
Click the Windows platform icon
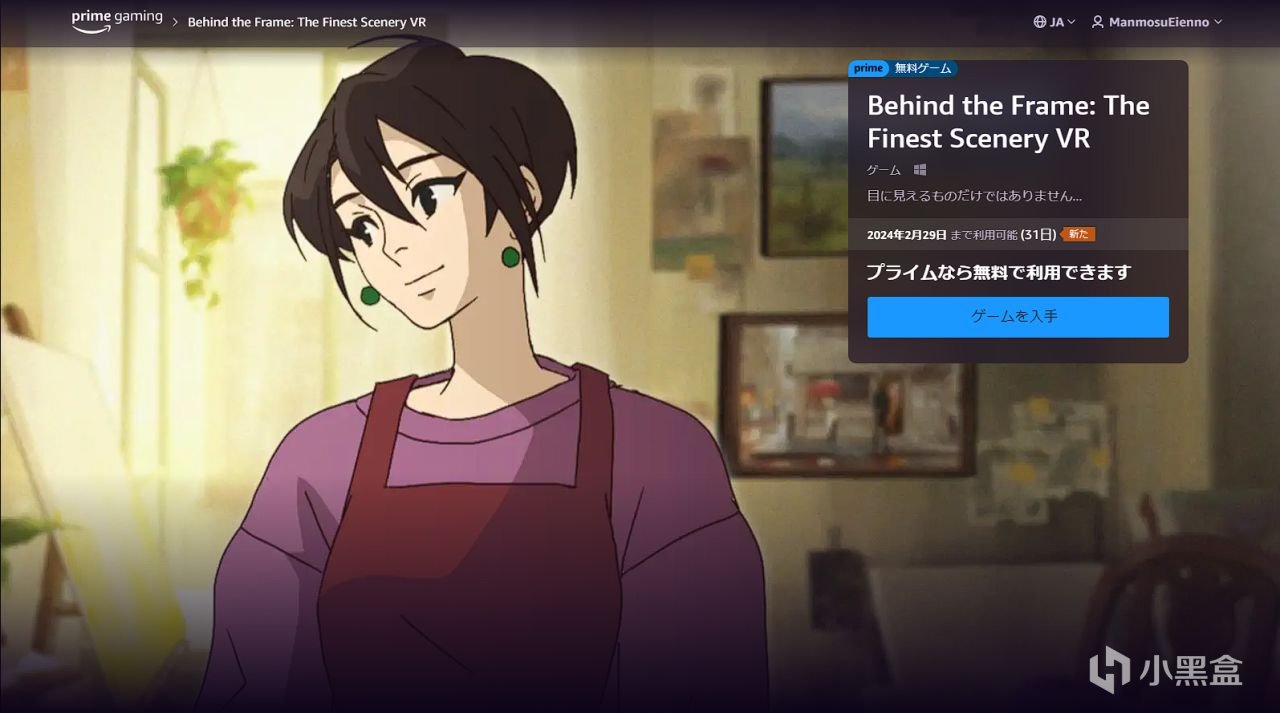(x=920, y=170)
